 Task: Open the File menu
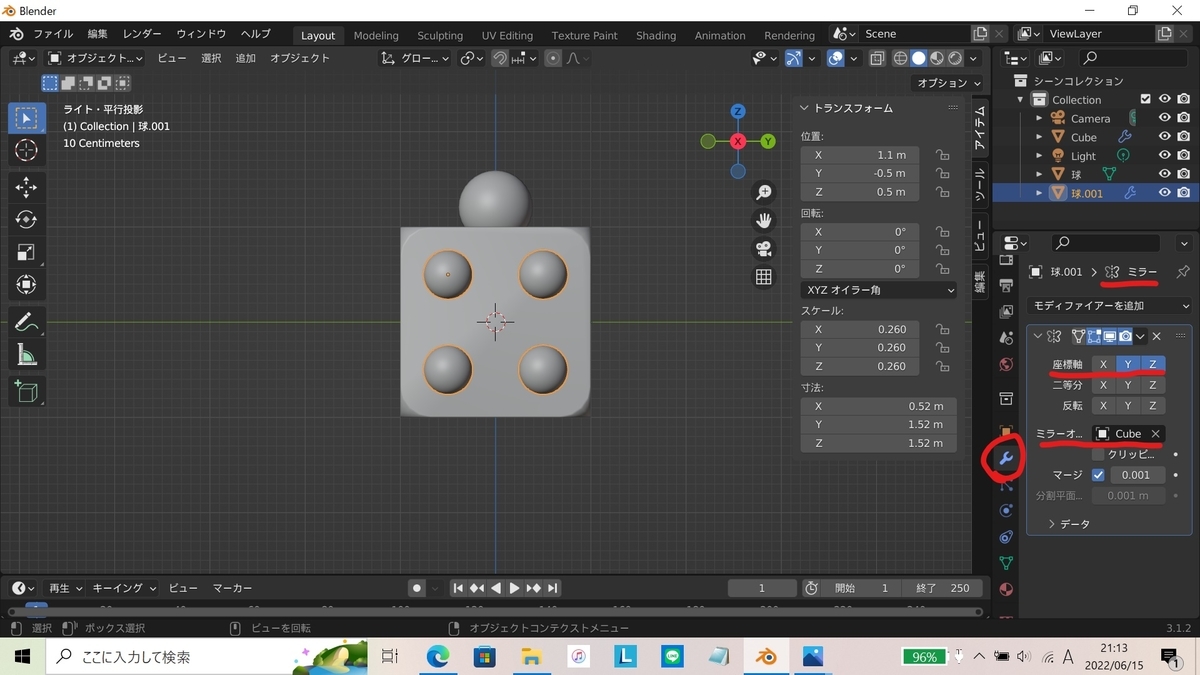click(x=53, y=34)
